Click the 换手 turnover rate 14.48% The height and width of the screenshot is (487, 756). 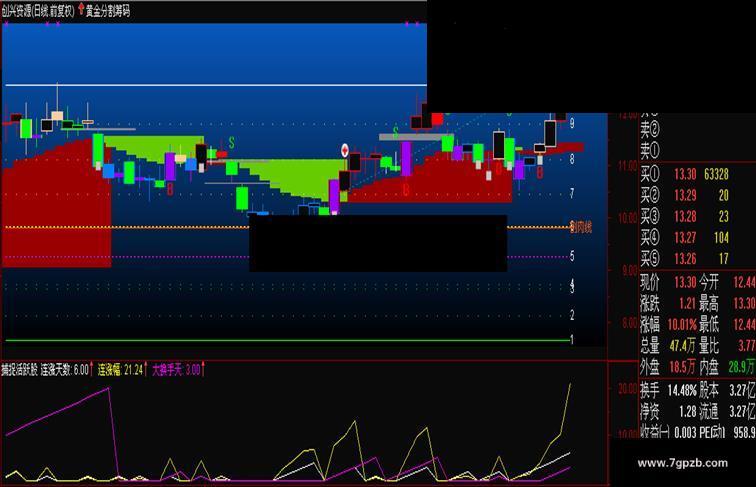(x=682, y=390)
